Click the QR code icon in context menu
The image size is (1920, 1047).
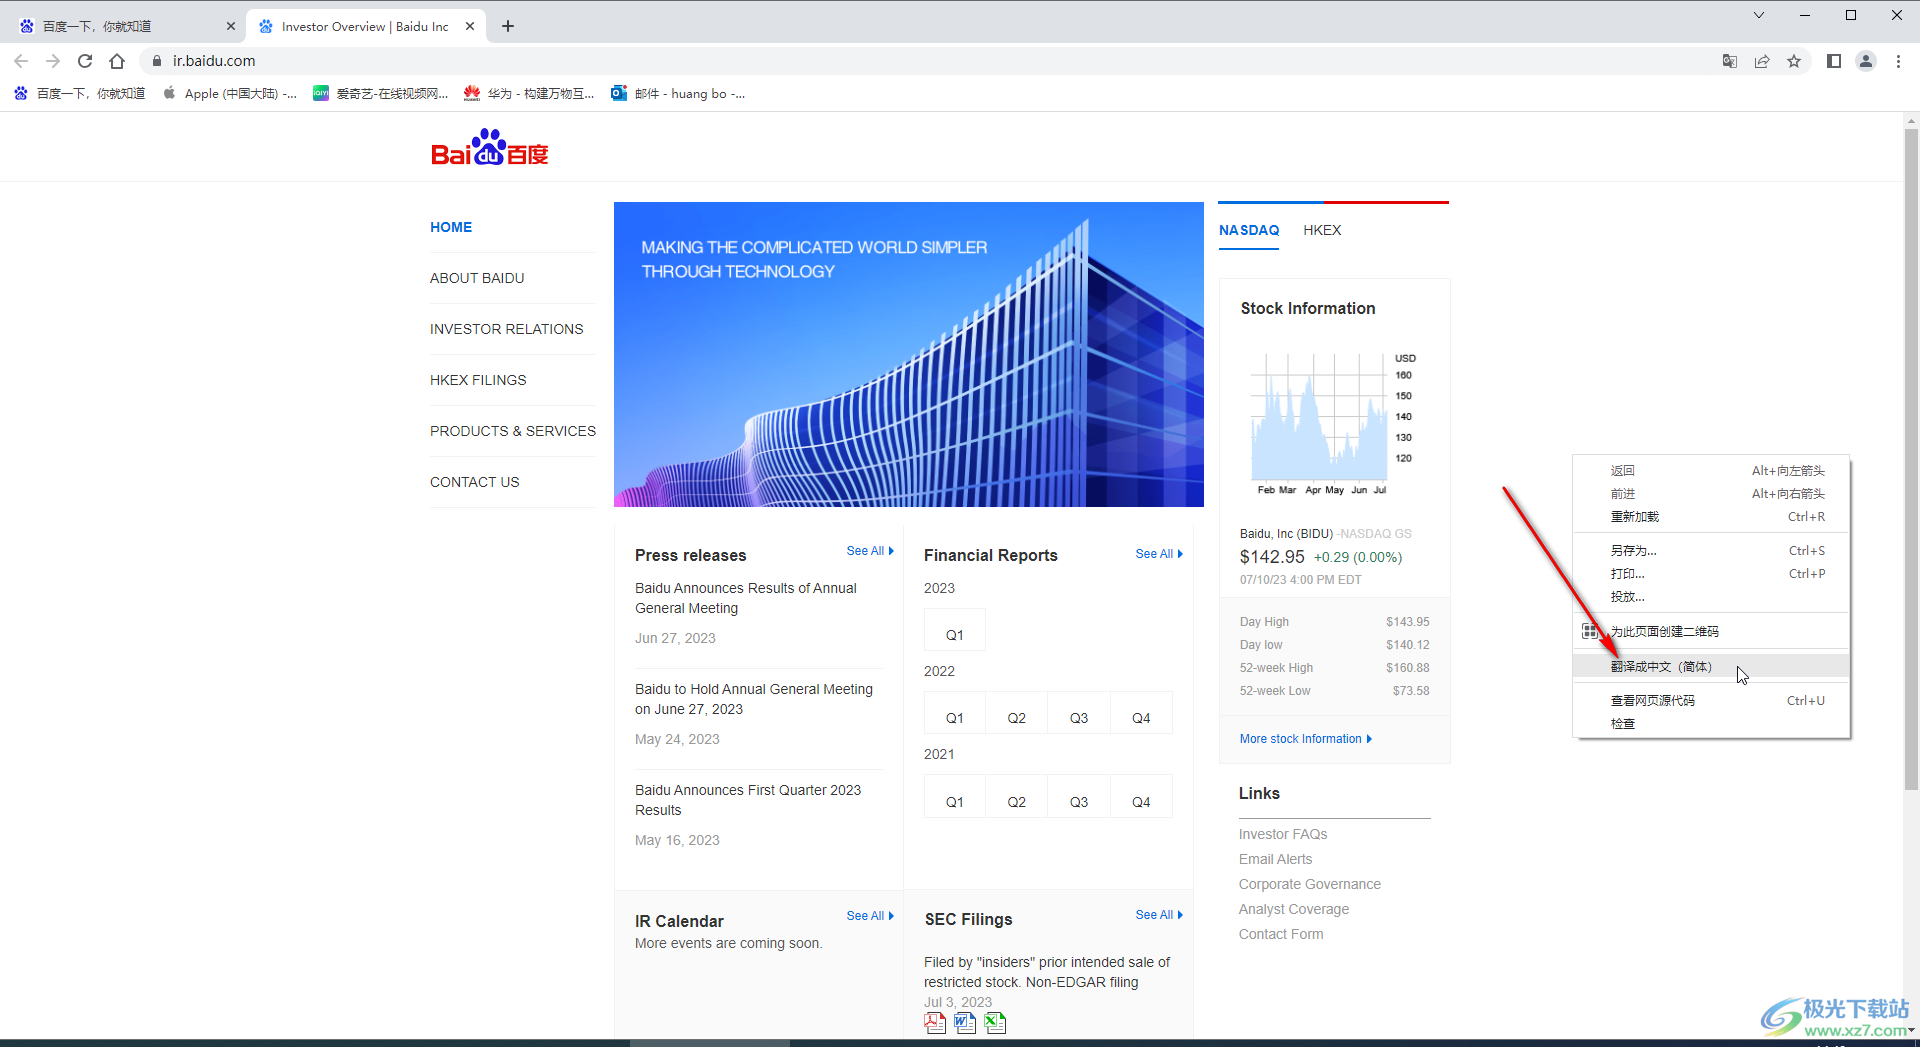coord(1590,631)
